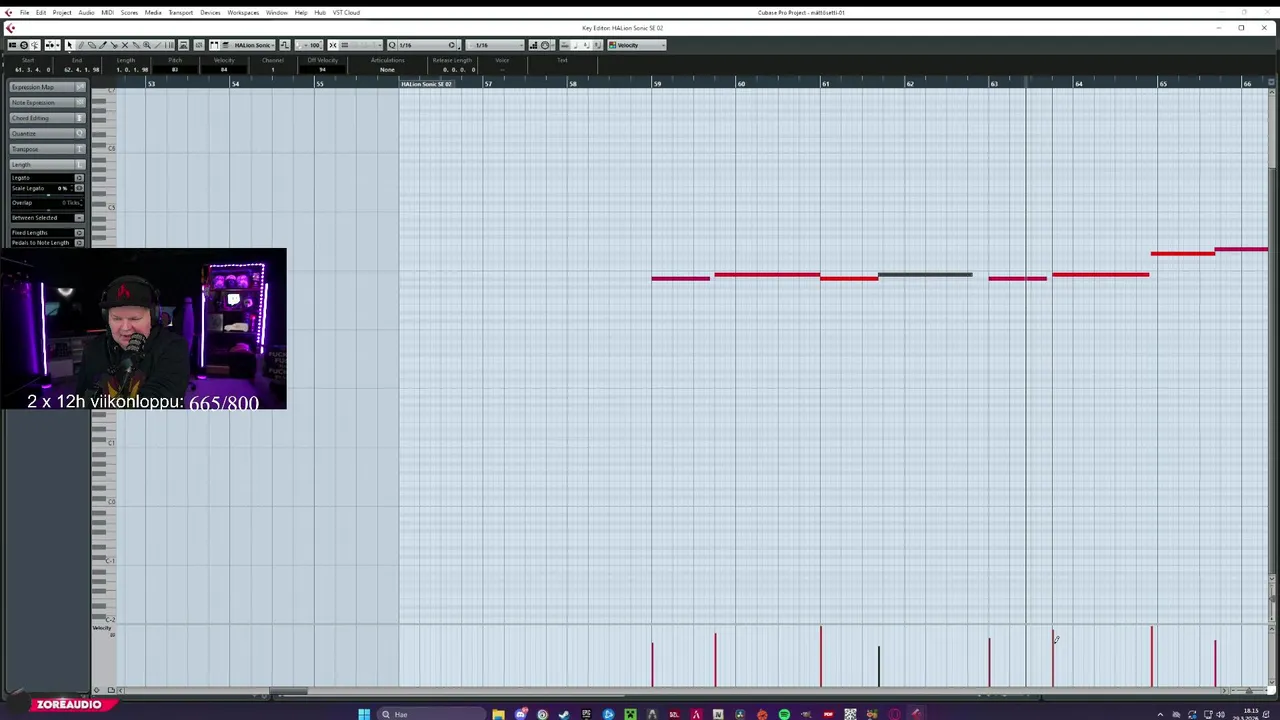Click the Fixed Lengths apply button

click(x=79, y=233)
